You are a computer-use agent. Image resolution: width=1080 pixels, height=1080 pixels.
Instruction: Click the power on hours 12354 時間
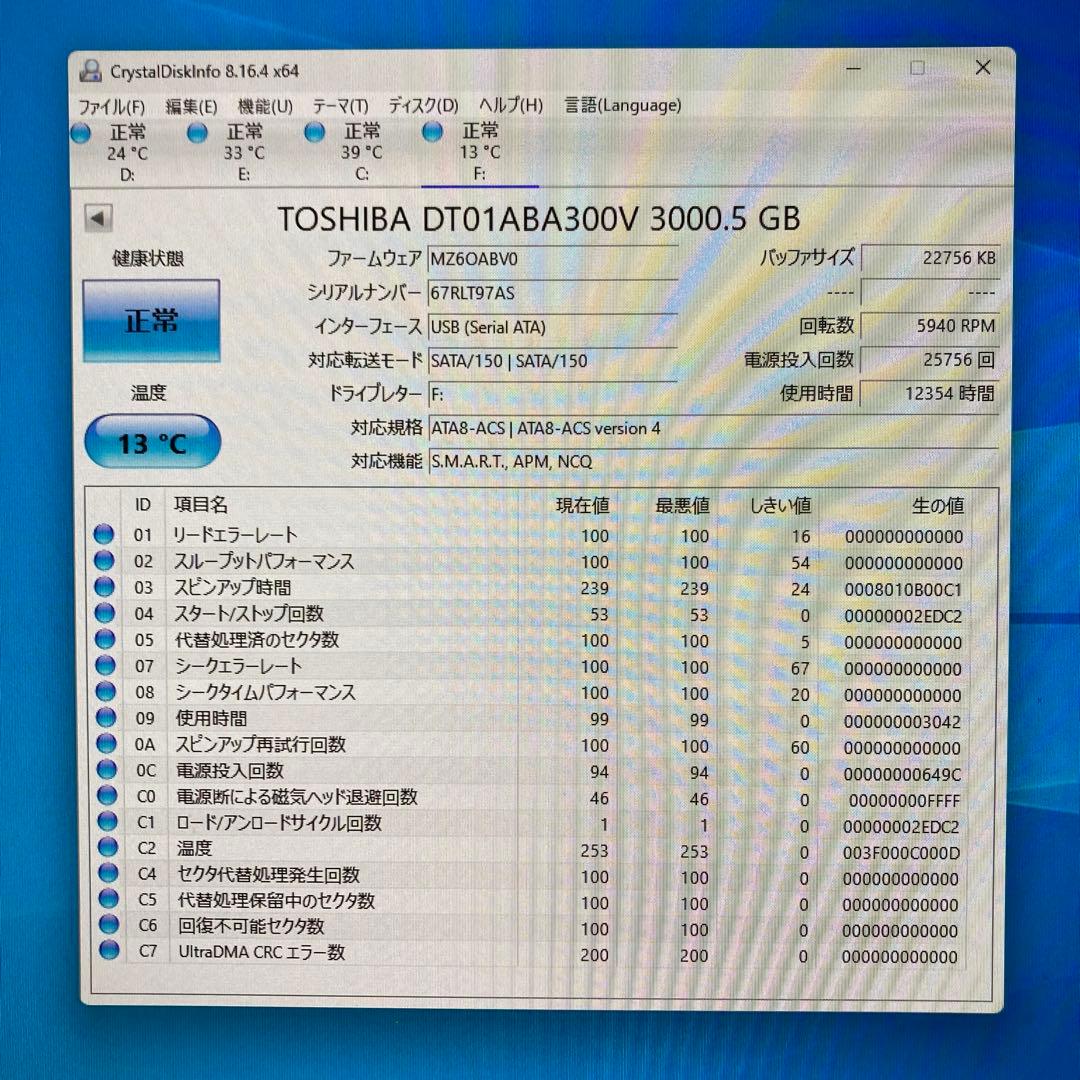(931, 393)
